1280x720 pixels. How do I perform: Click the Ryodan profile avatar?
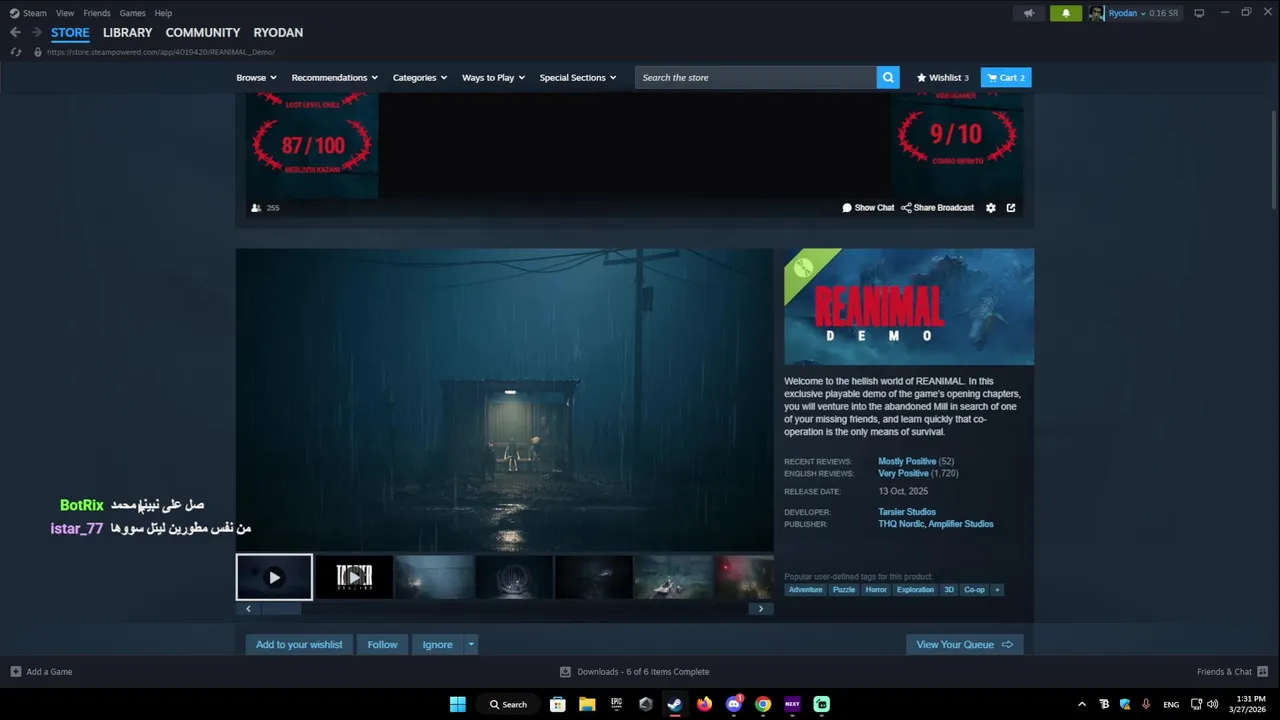(1097, 13)
